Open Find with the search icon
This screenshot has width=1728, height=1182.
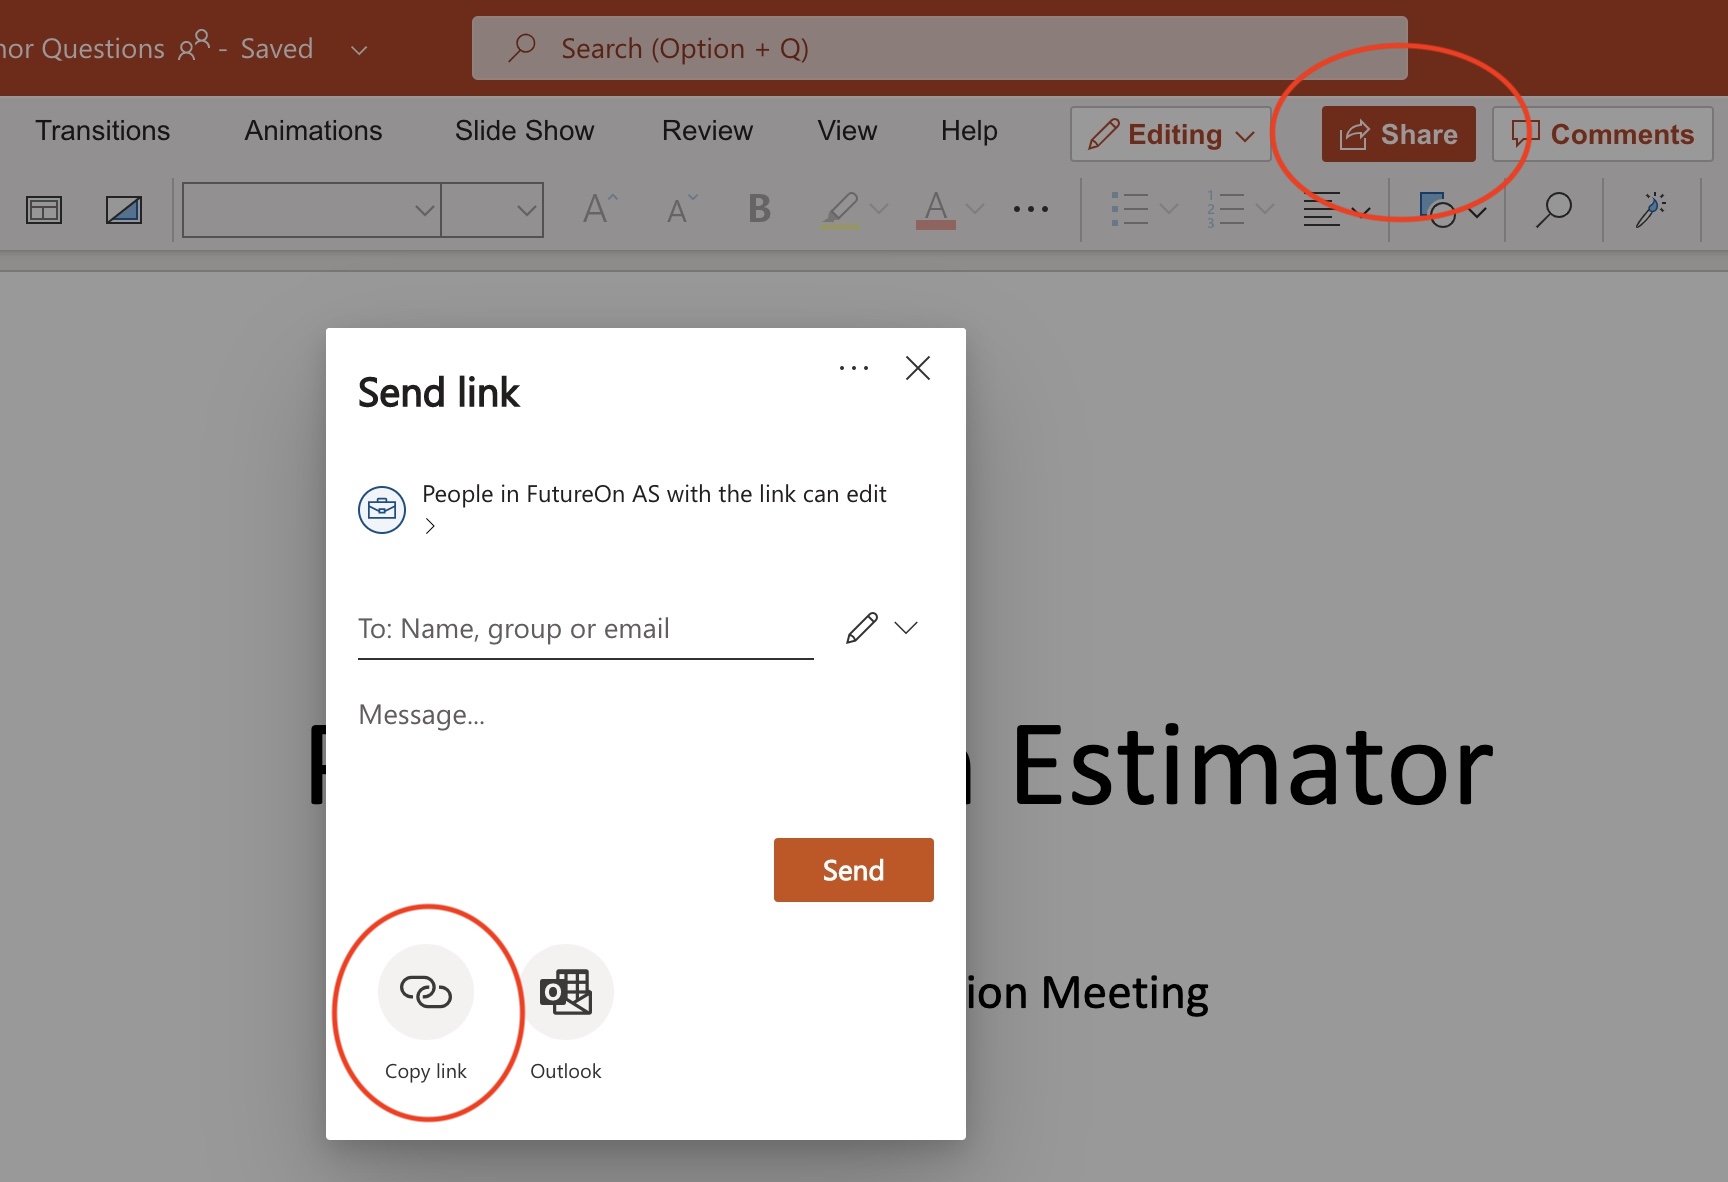(1553, 210)
